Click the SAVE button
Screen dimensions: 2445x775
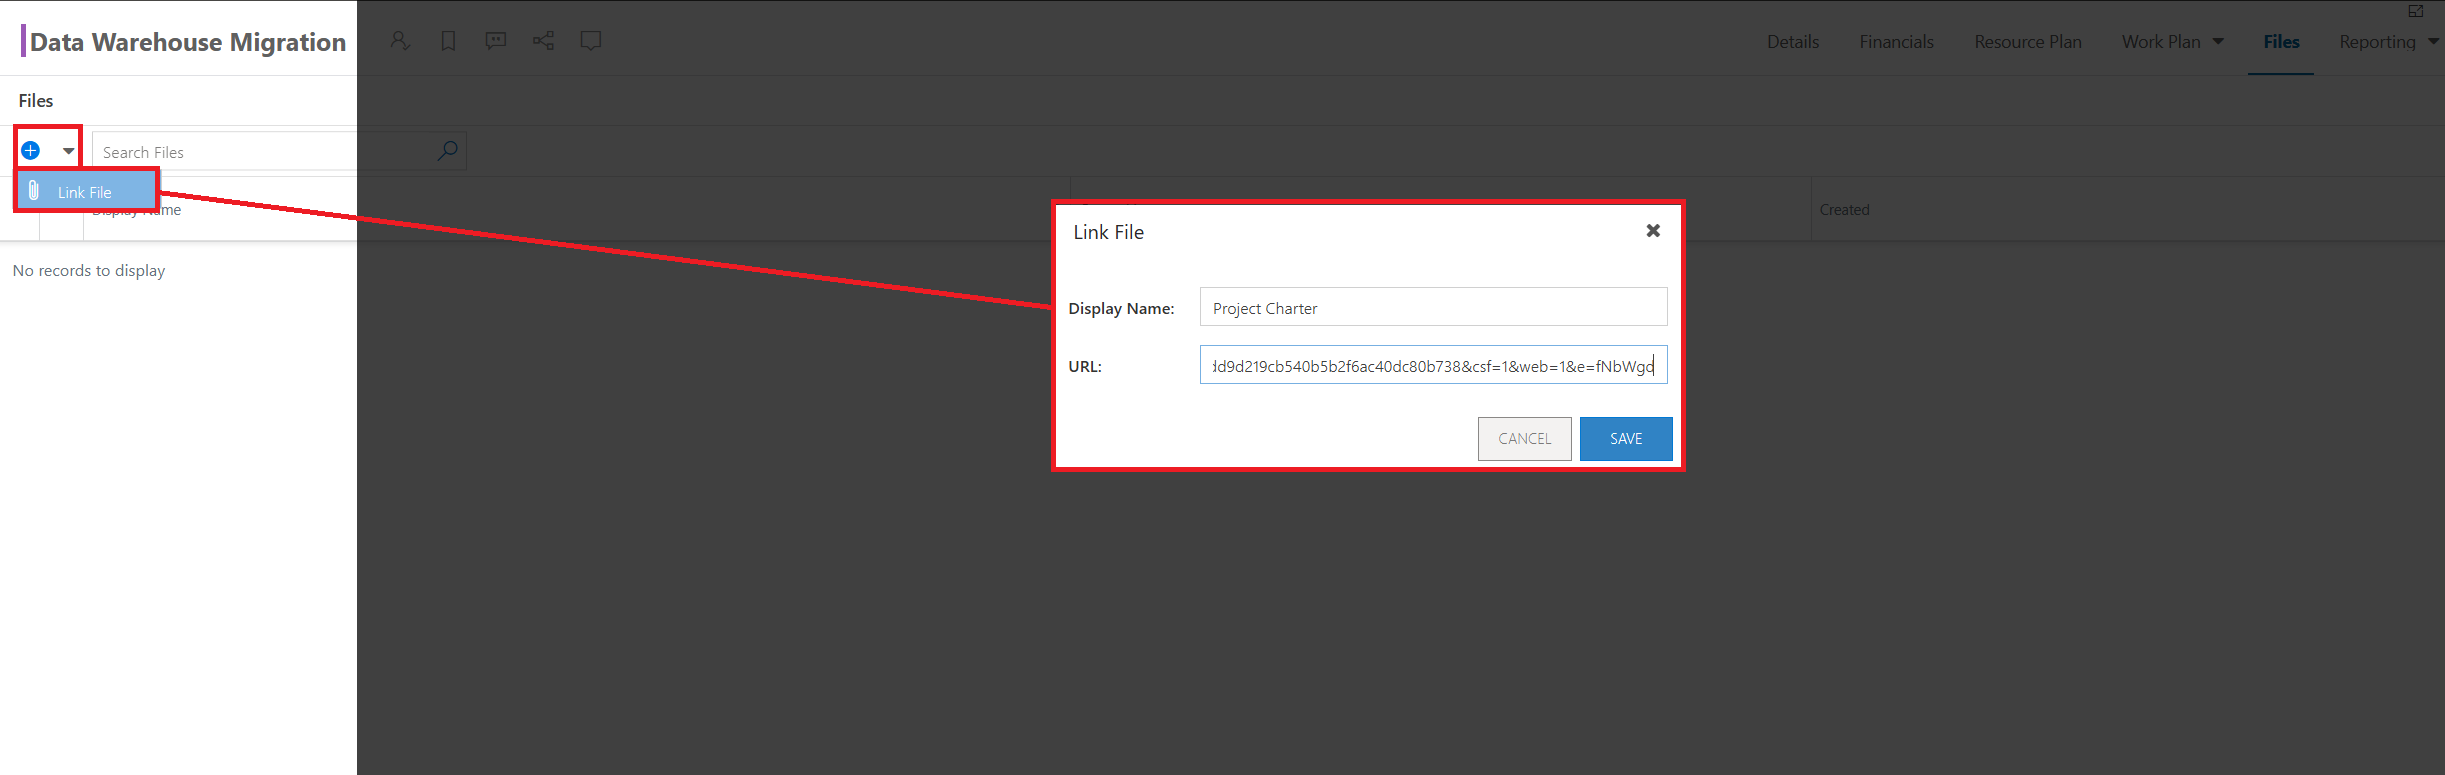pyautogui.click(x=1626, y=439)
